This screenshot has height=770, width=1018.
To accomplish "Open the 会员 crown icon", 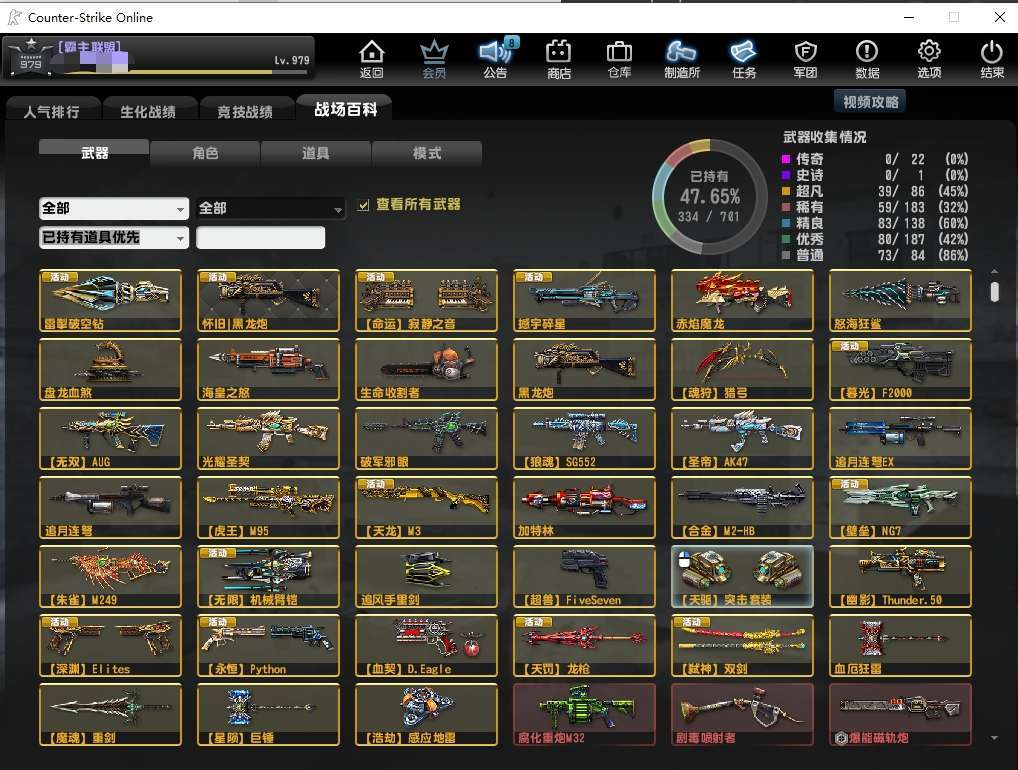I will [x=434, y=58].
